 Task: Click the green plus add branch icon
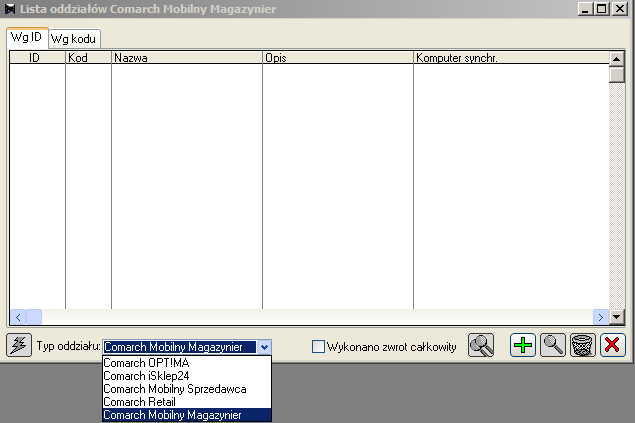522,345
